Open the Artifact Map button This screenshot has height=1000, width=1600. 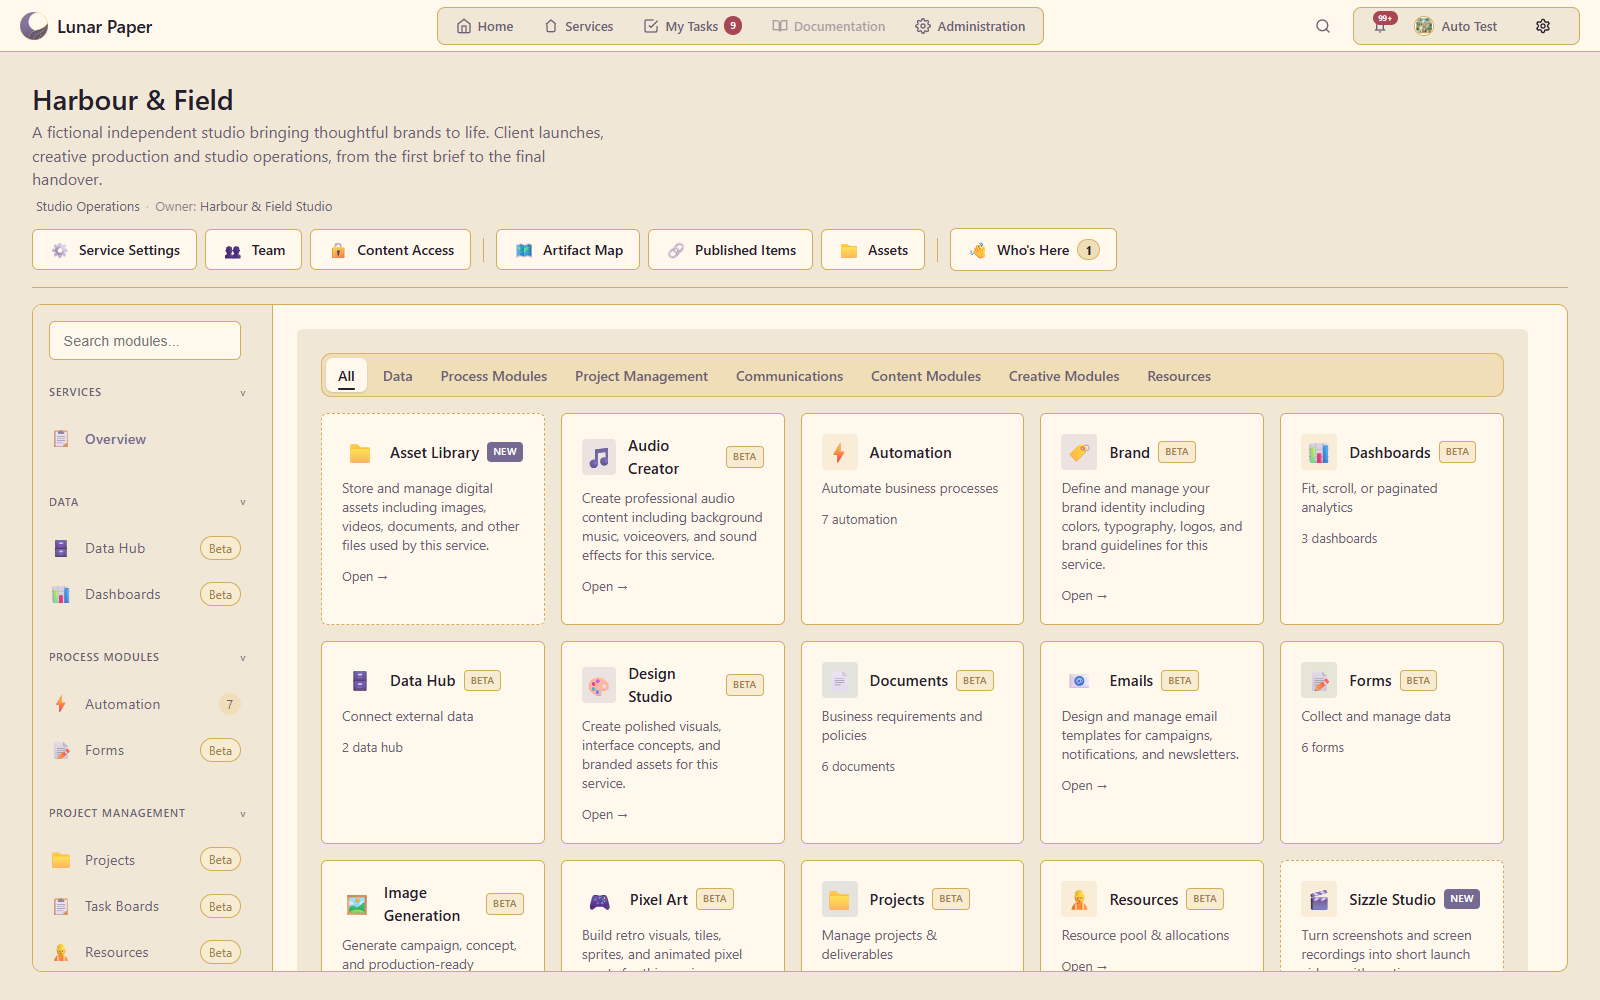(568, 250)
